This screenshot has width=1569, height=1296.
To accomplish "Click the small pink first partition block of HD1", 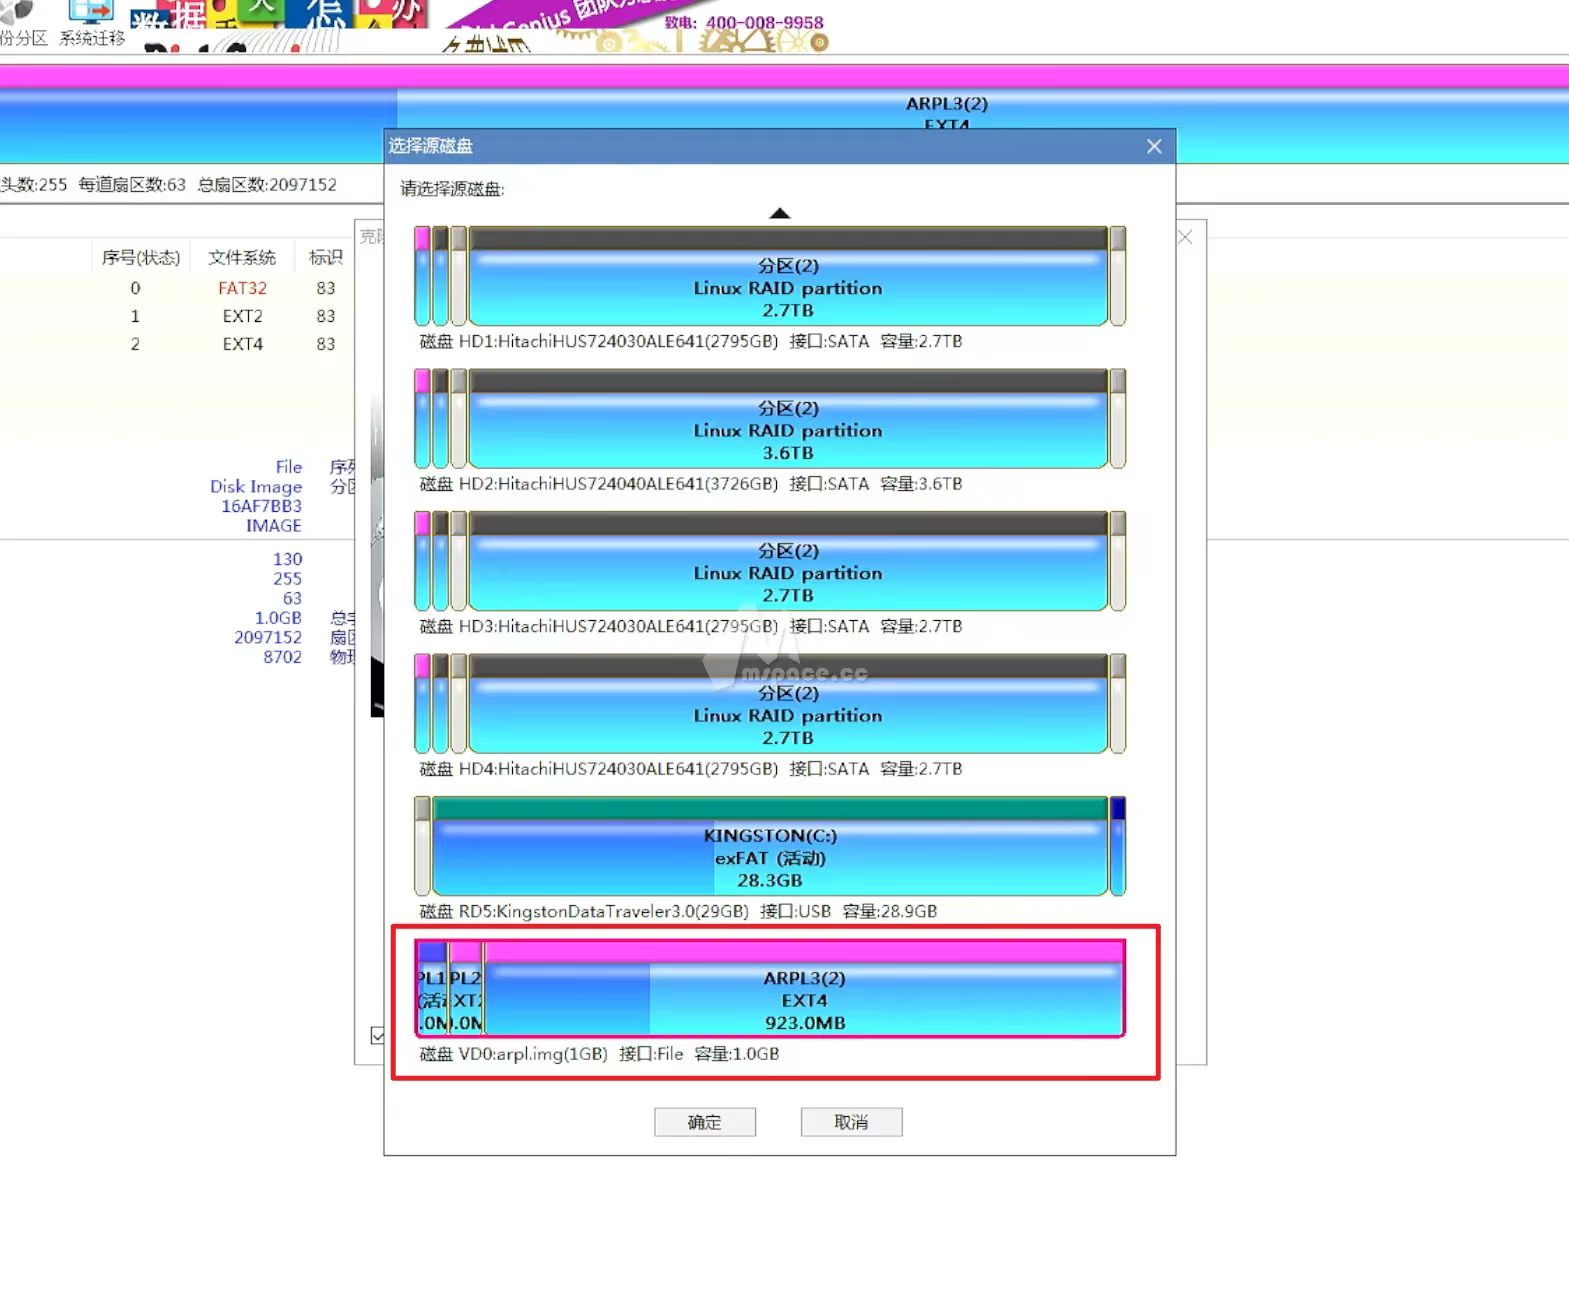I will coord(422,277).
